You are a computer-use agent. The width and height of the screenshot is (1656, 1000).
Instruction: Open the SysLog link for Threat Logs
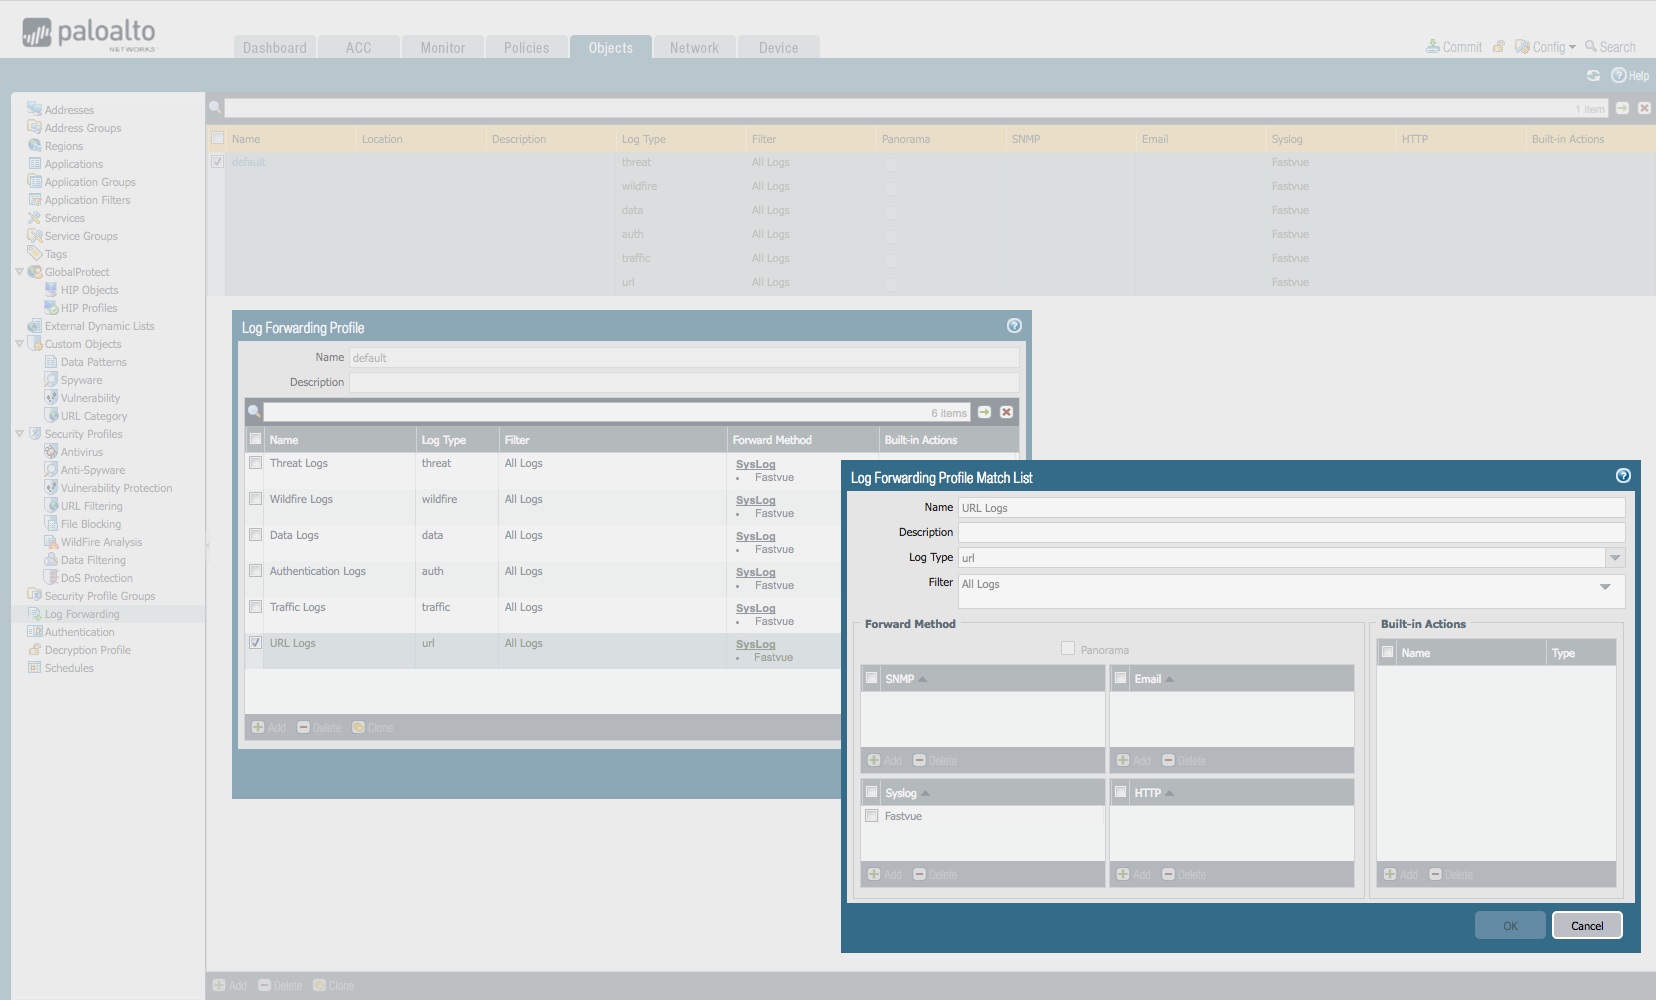pyautogui.click(x=755, y=464)
